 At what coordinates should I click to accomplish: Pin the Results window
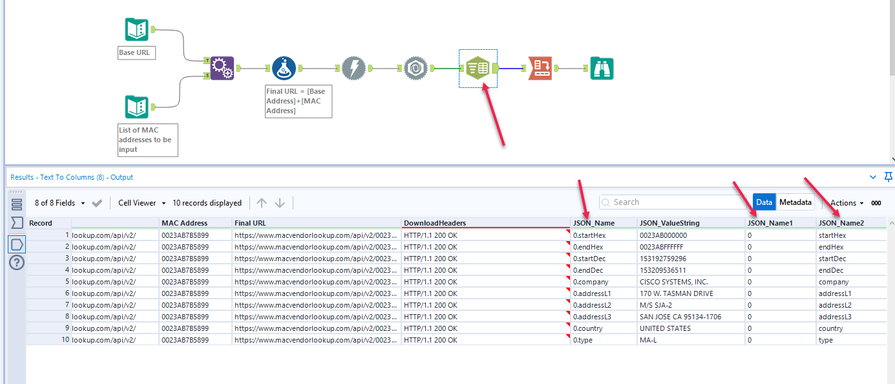click(888, 177)
